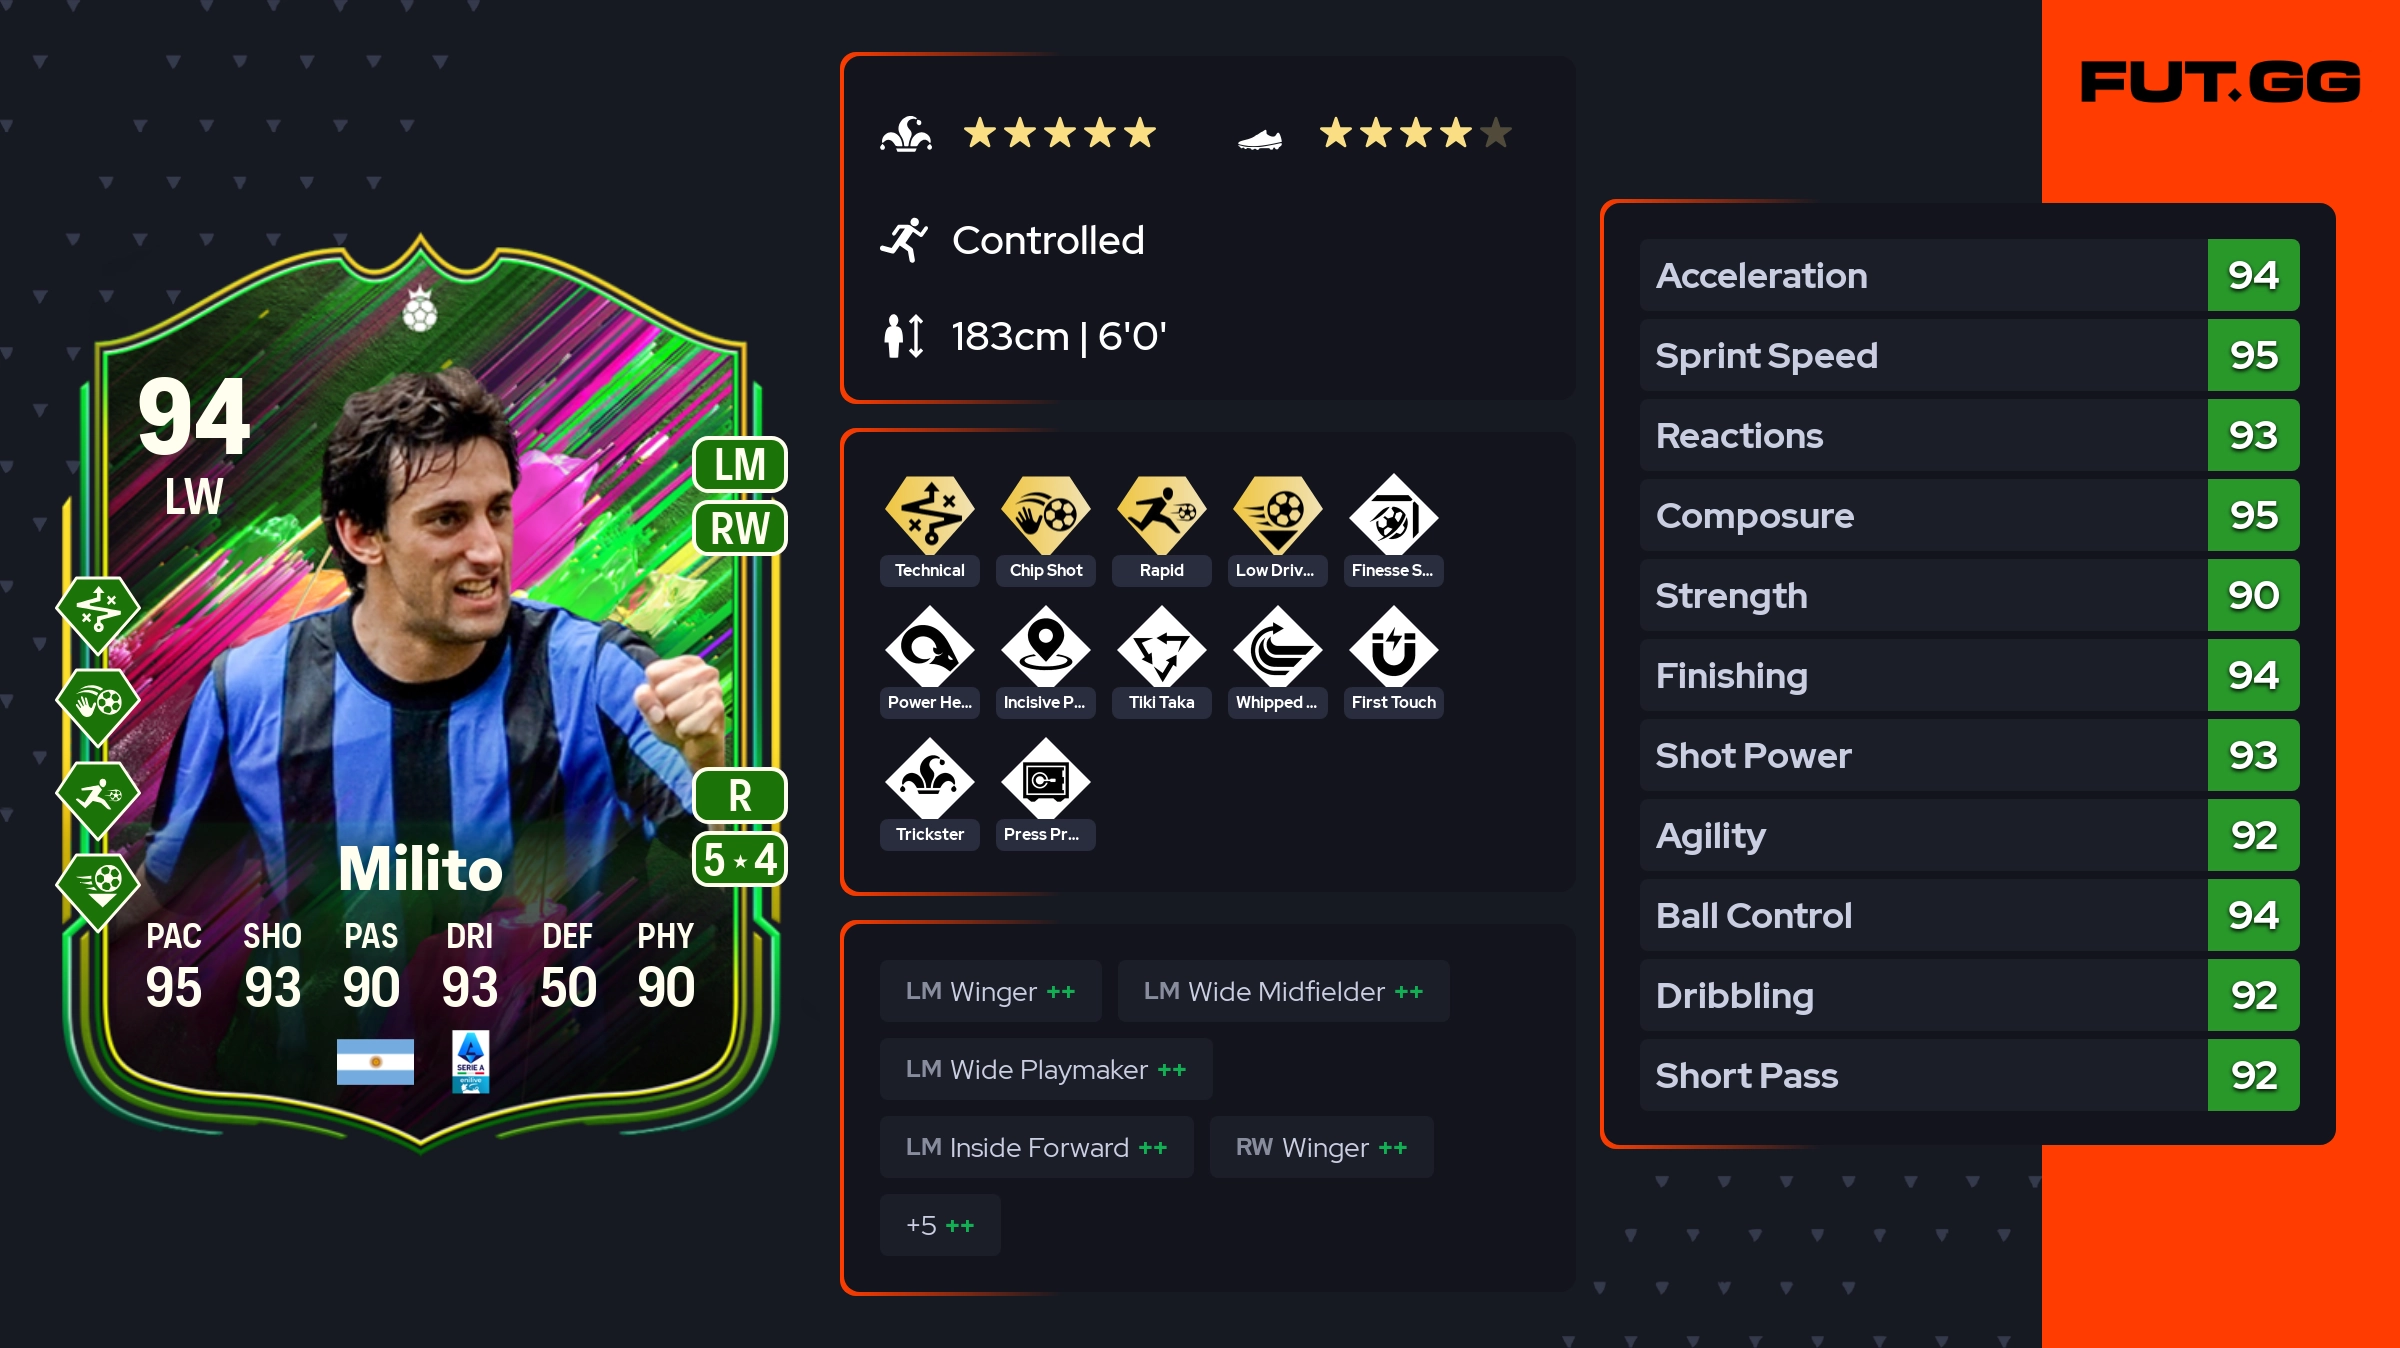The image size is (2400, 1348).
Task: Click the LM Inside Forward role
Action: click(x=1036, y=1147)
